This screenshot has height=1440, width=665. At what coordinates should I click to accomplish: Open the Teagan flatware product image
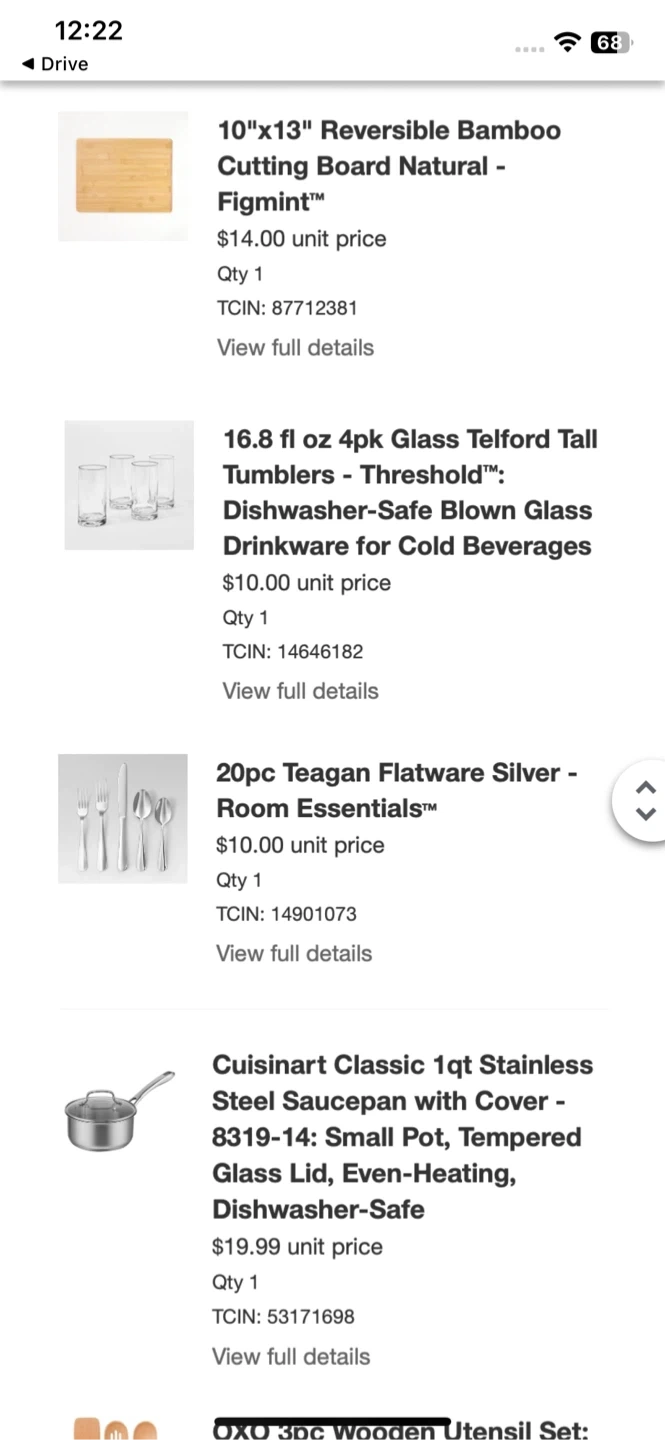pos(123,818)
